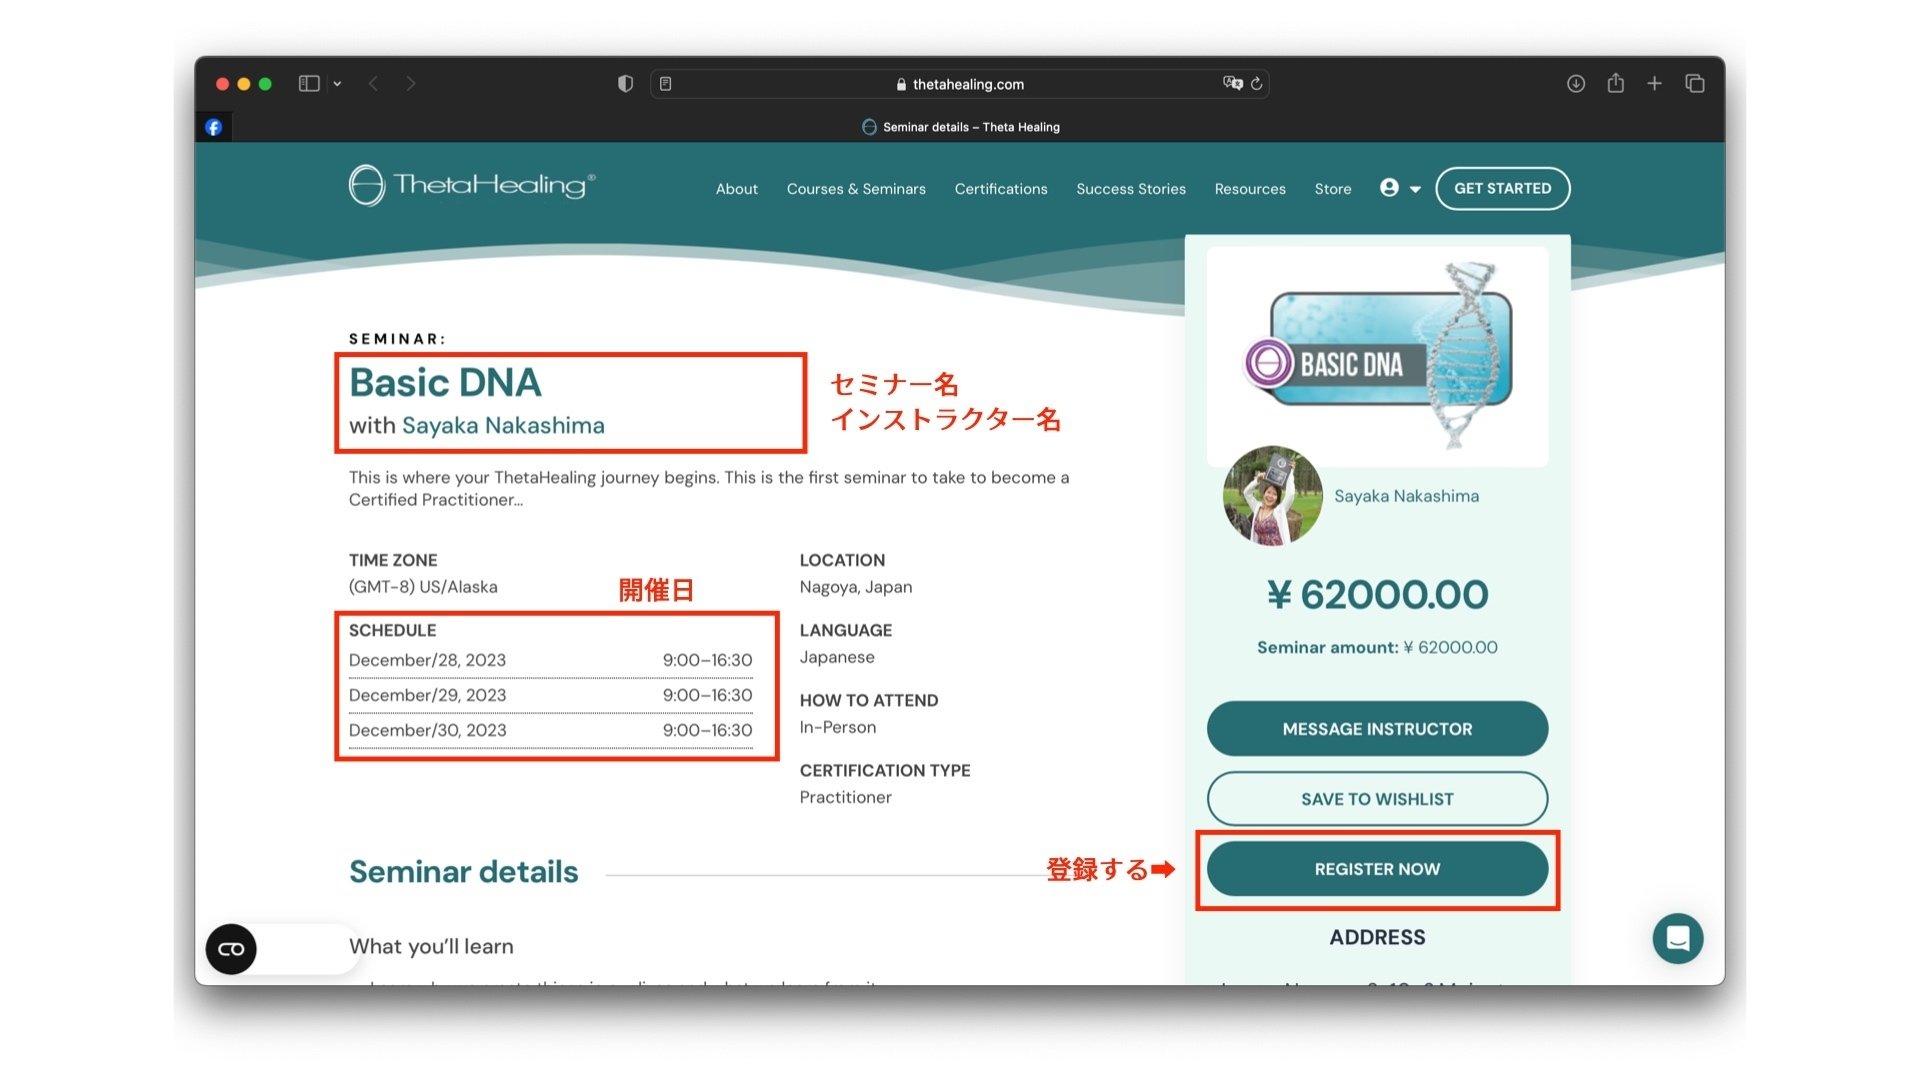Open the About menu

click(x=737, y=189)
